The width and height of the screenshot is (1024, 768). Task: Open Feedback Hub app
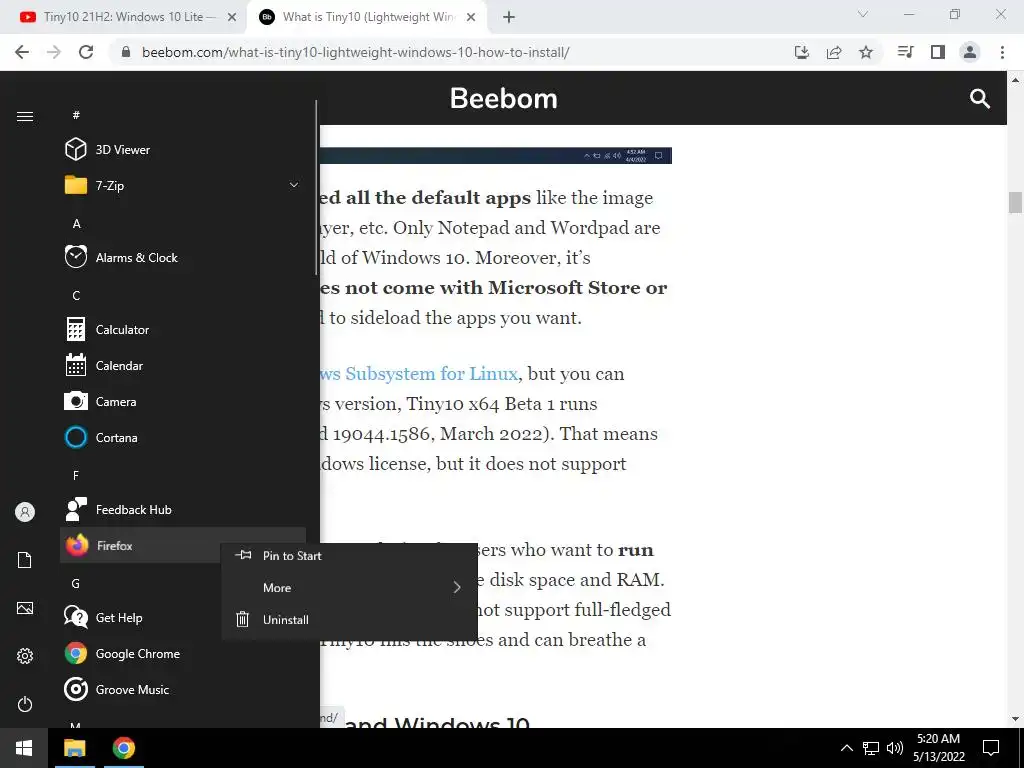(x=183, y=509)
